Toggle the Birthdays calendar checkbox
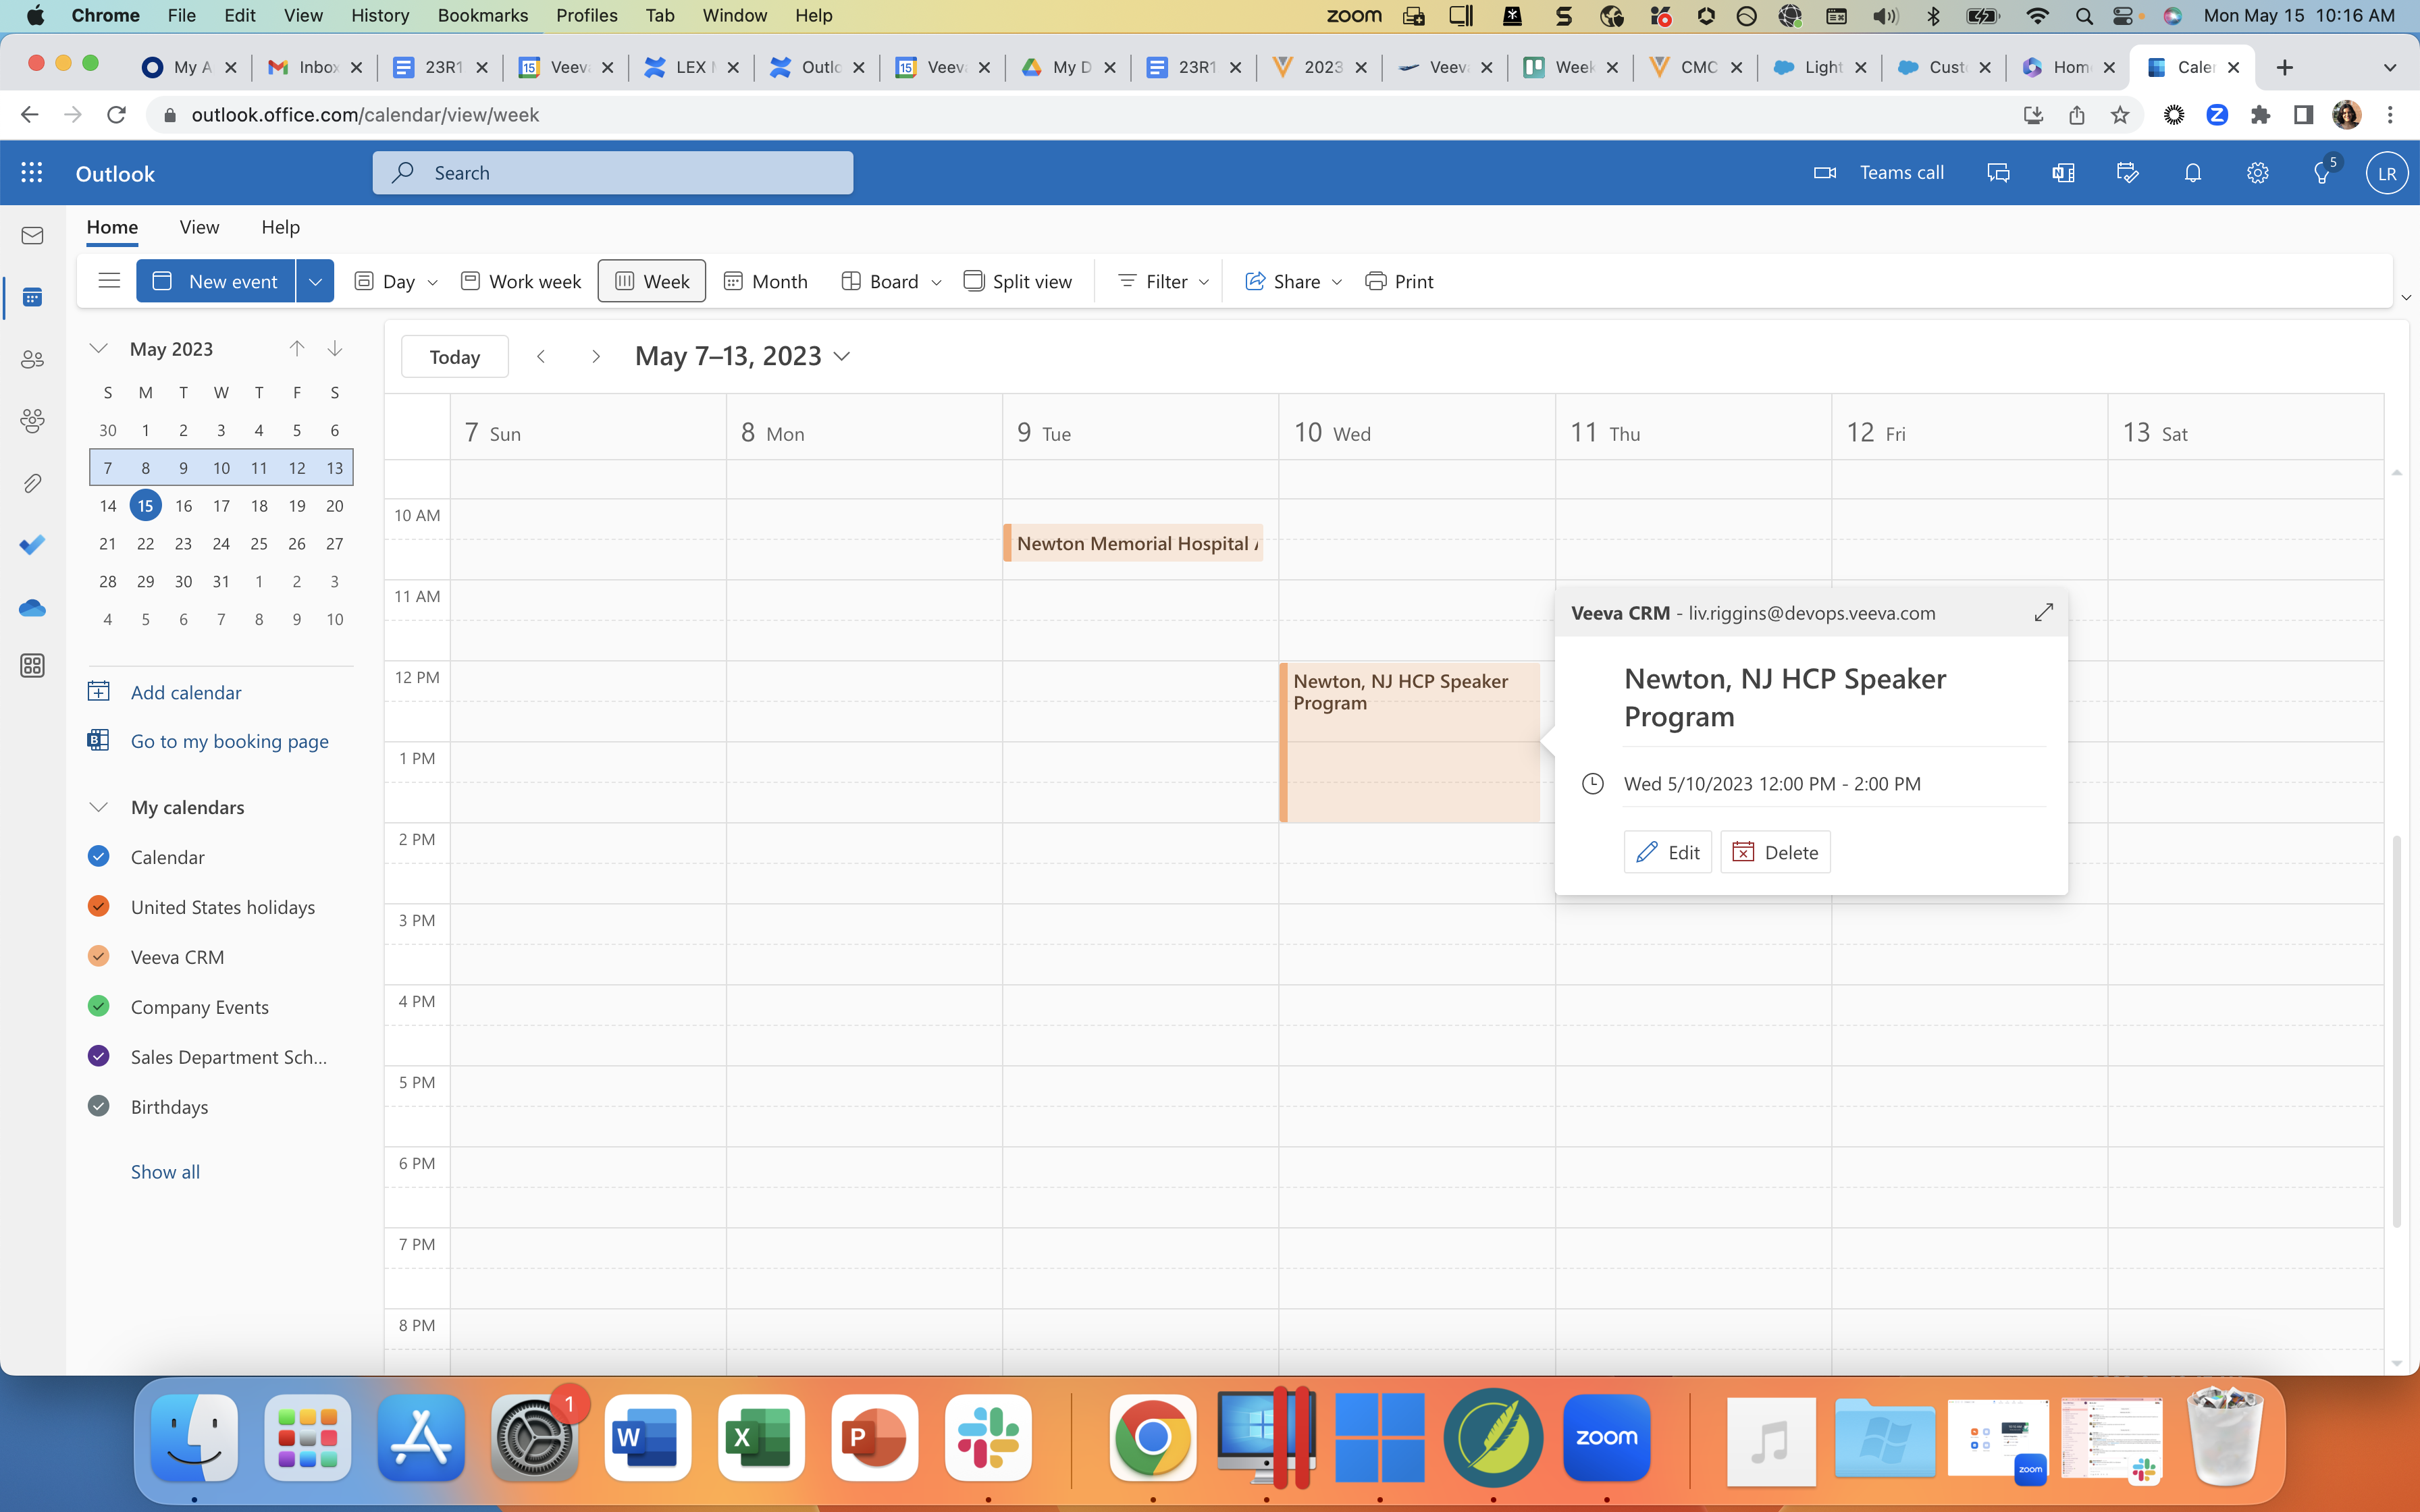The image size is (2420, 1512). pyautogui.click(x=98, y=1106)
